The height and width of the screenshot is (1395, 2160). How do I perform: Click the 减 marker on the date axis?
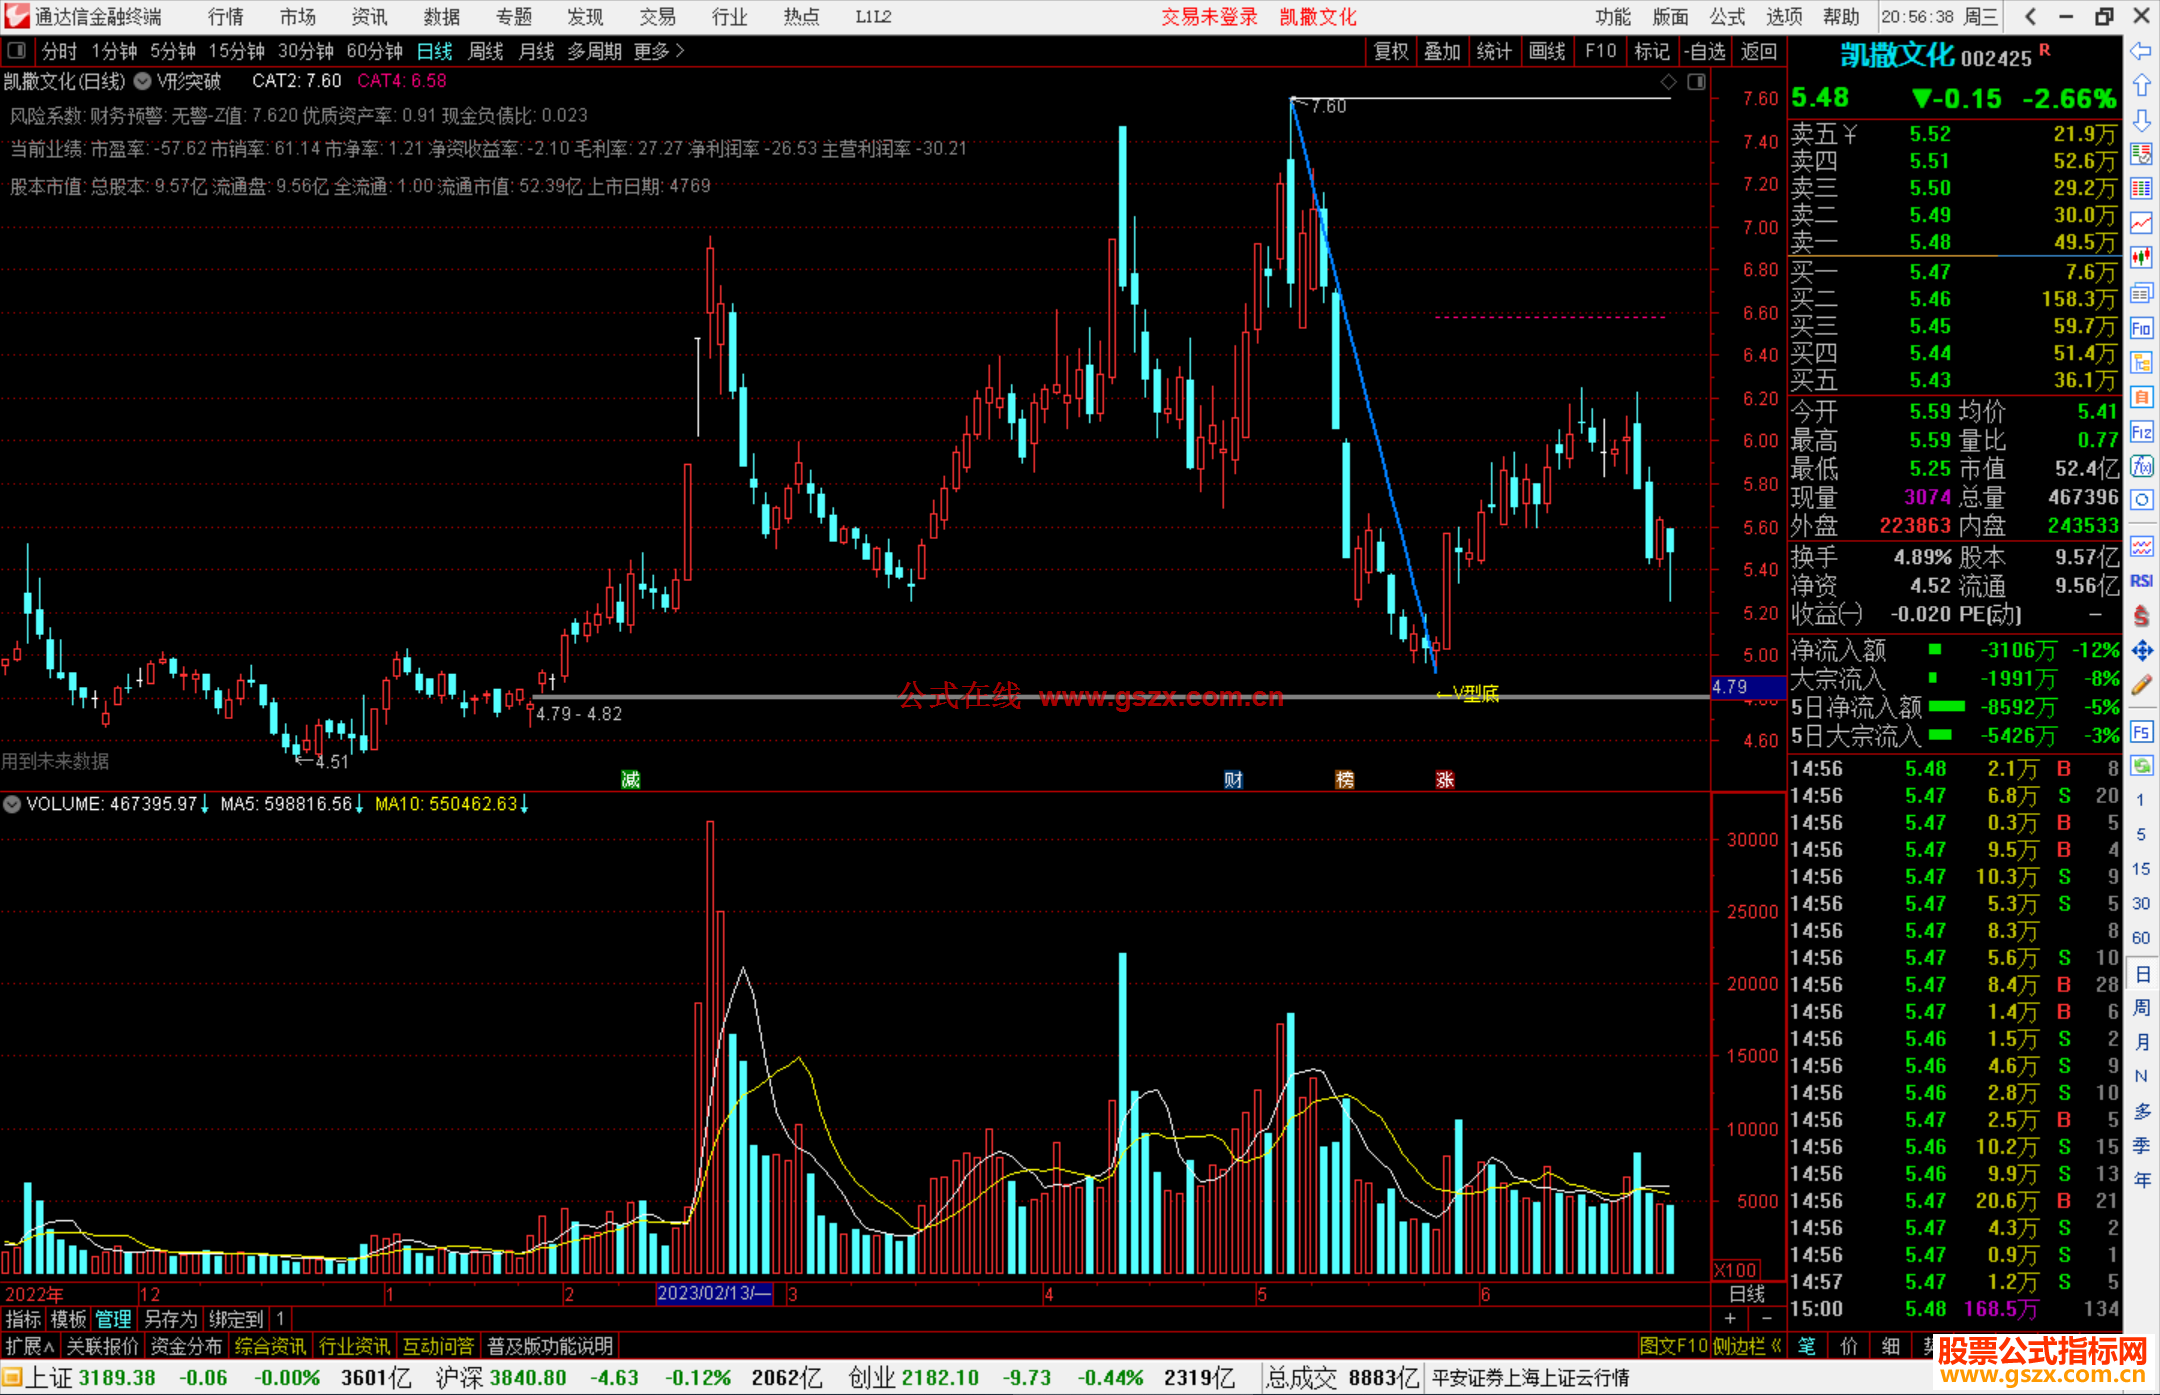tap(630, 780)
